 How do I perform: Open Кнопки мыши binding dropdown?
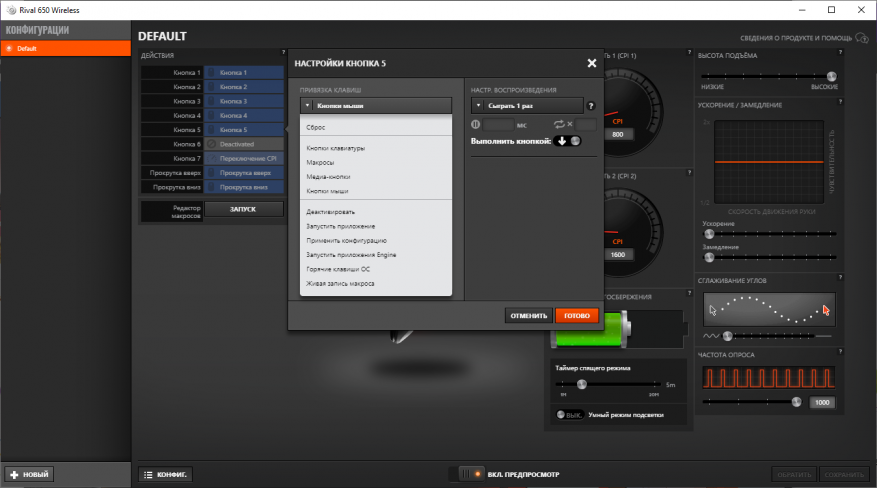tap(376, 106)
